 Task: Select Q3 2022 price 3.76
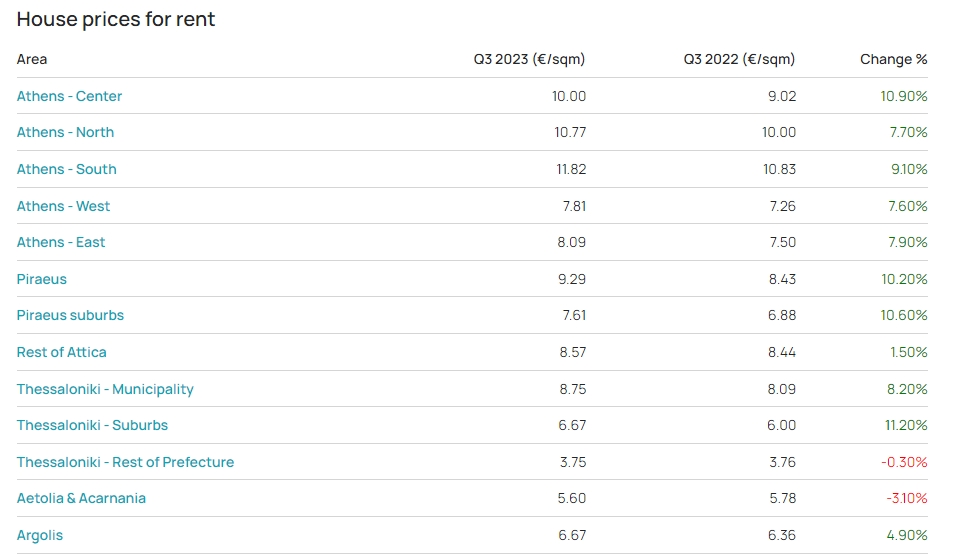783,462
